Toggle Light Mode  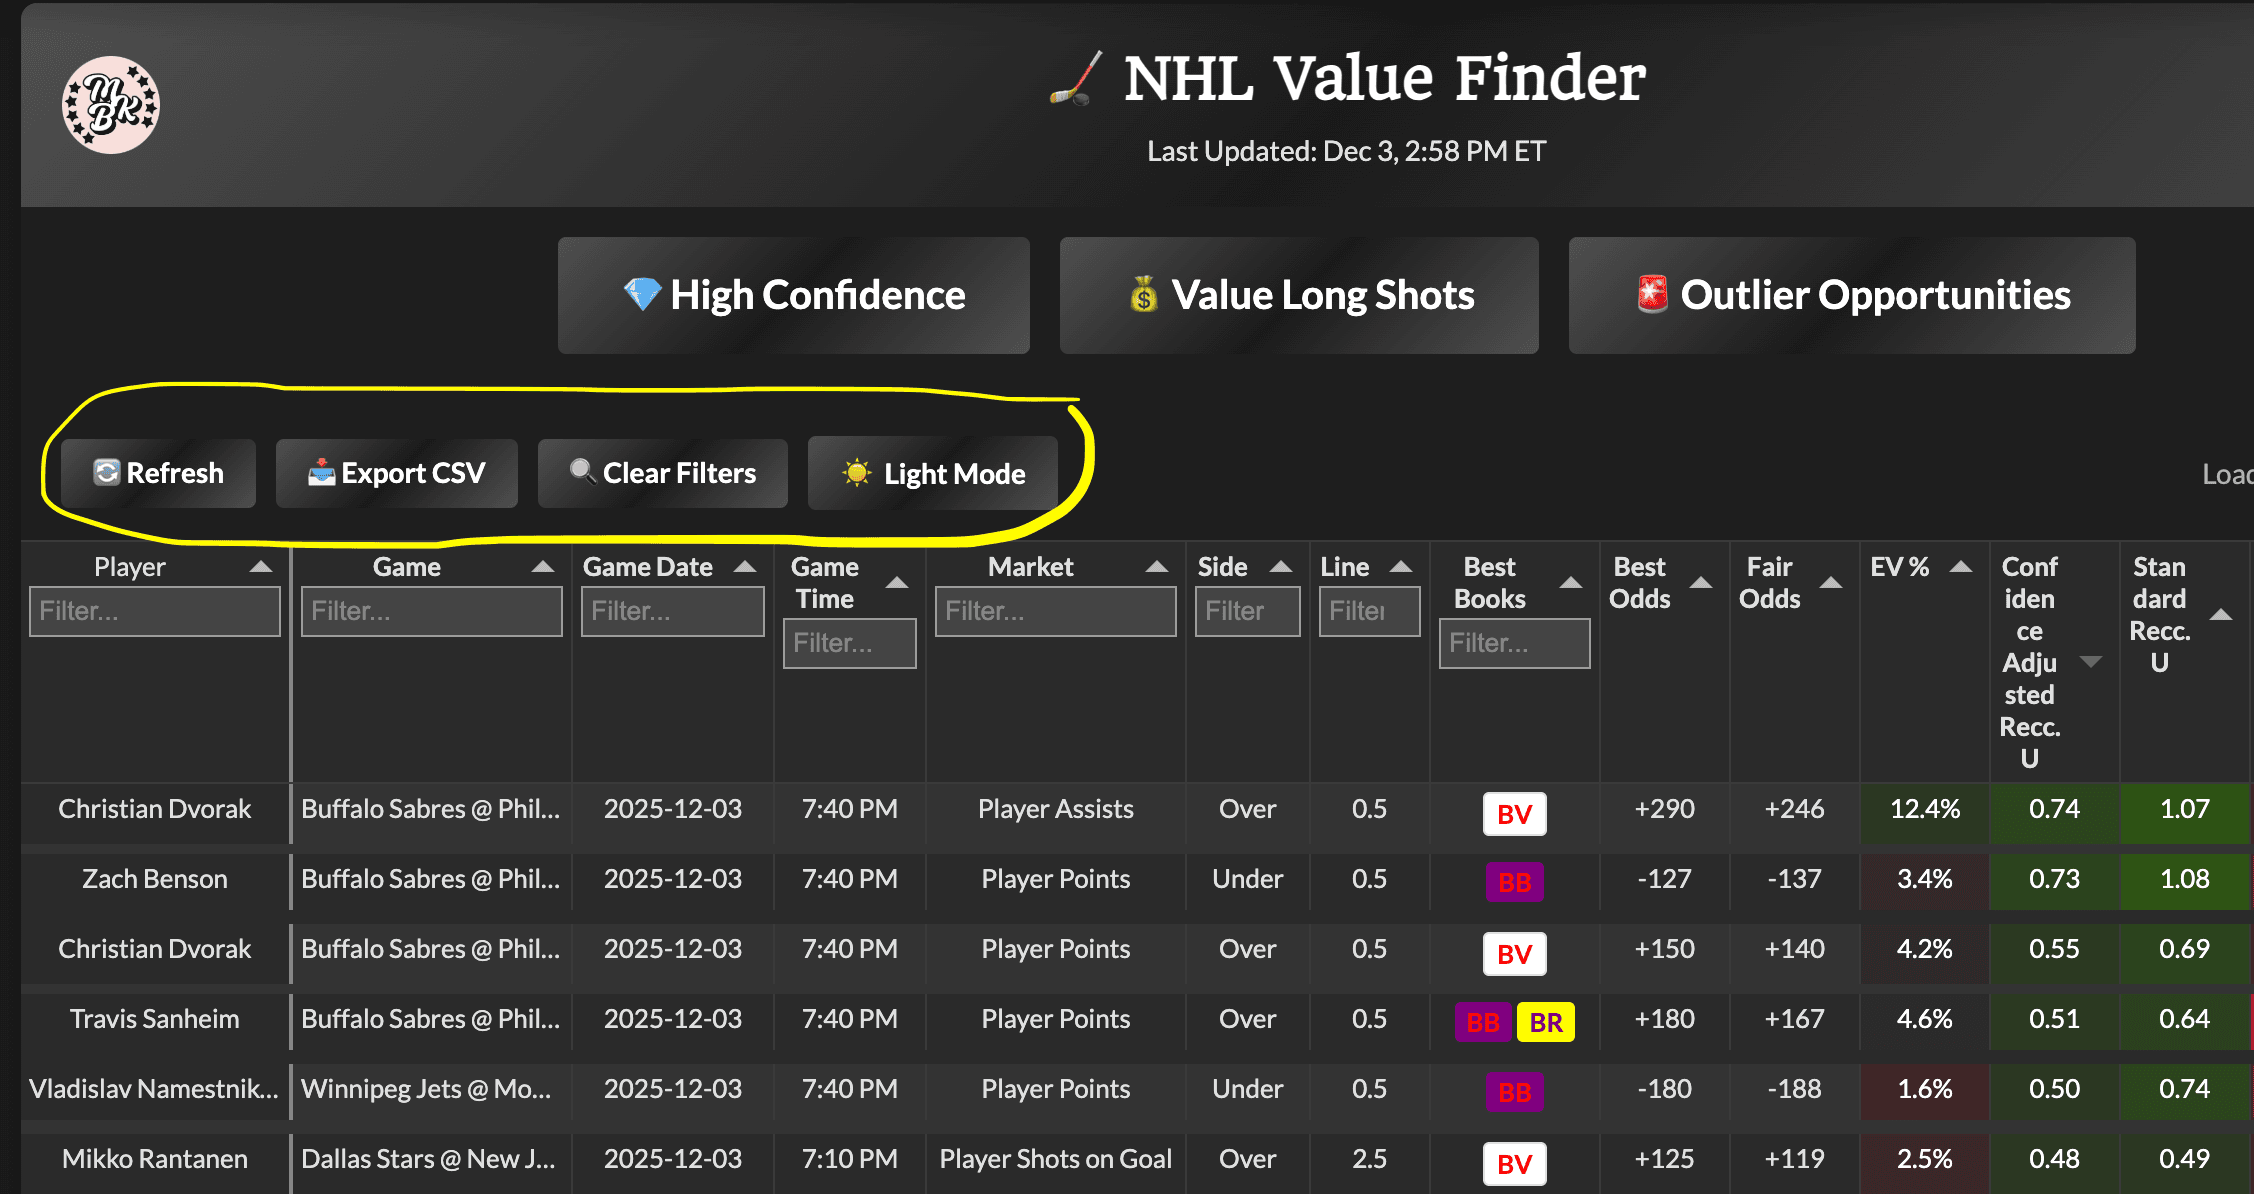(x=933, y=473)
